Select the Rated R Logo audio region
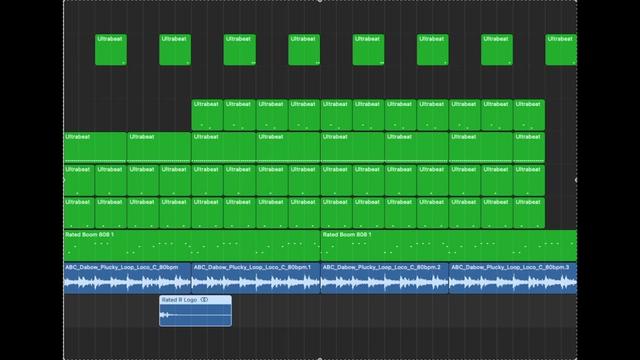640x360 pixels. click(x=196, y=311)
